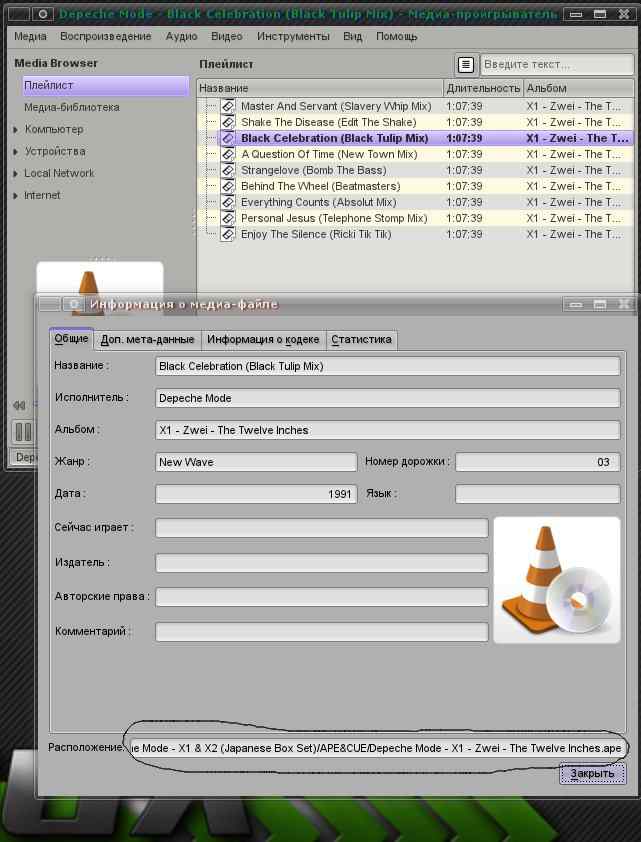Expand the Компьютер tree node
Viewport: 641px width, 842px height.
tap(16, 130)
